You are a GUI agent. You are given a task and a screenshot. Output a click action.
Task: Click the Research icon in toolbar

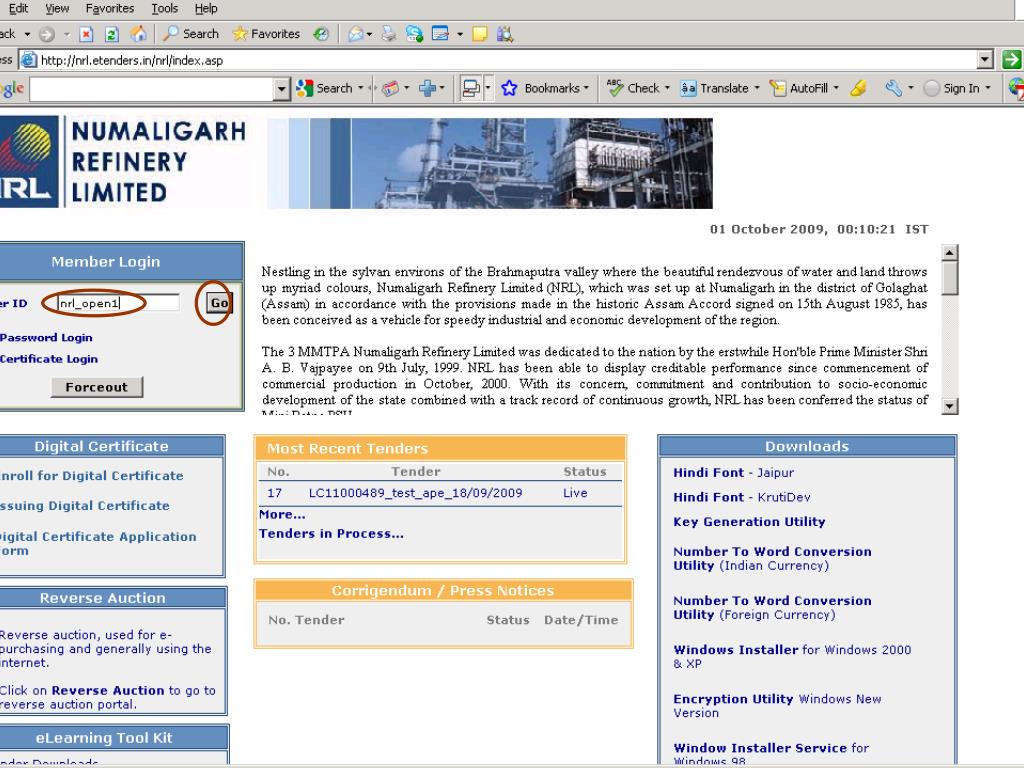coord(505,34)
